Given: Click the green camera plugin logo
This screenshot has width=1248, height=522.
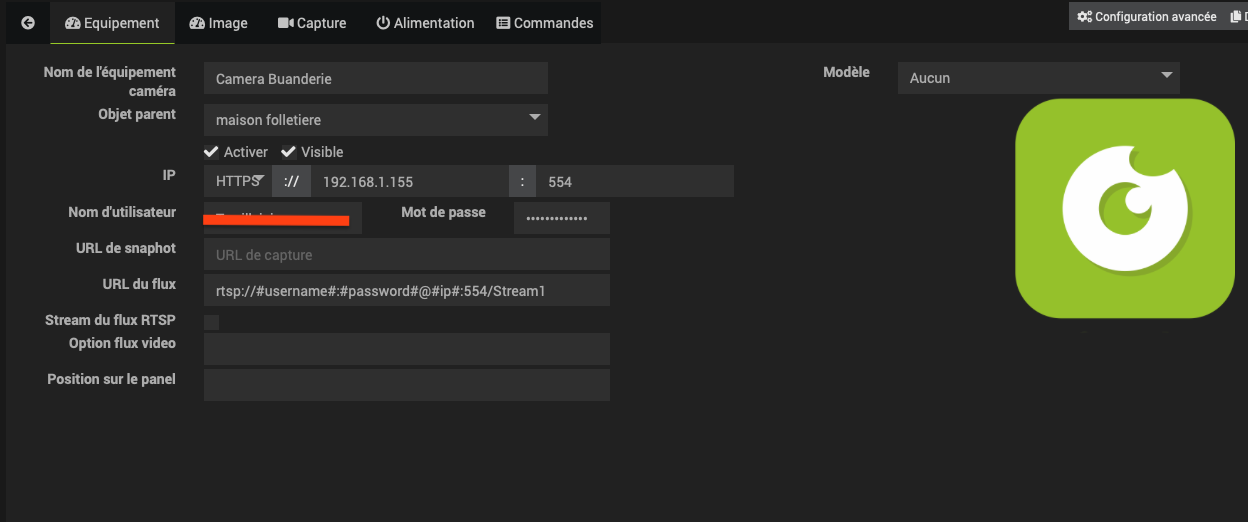Looking at the screenshot, I should pos(1124,209).
